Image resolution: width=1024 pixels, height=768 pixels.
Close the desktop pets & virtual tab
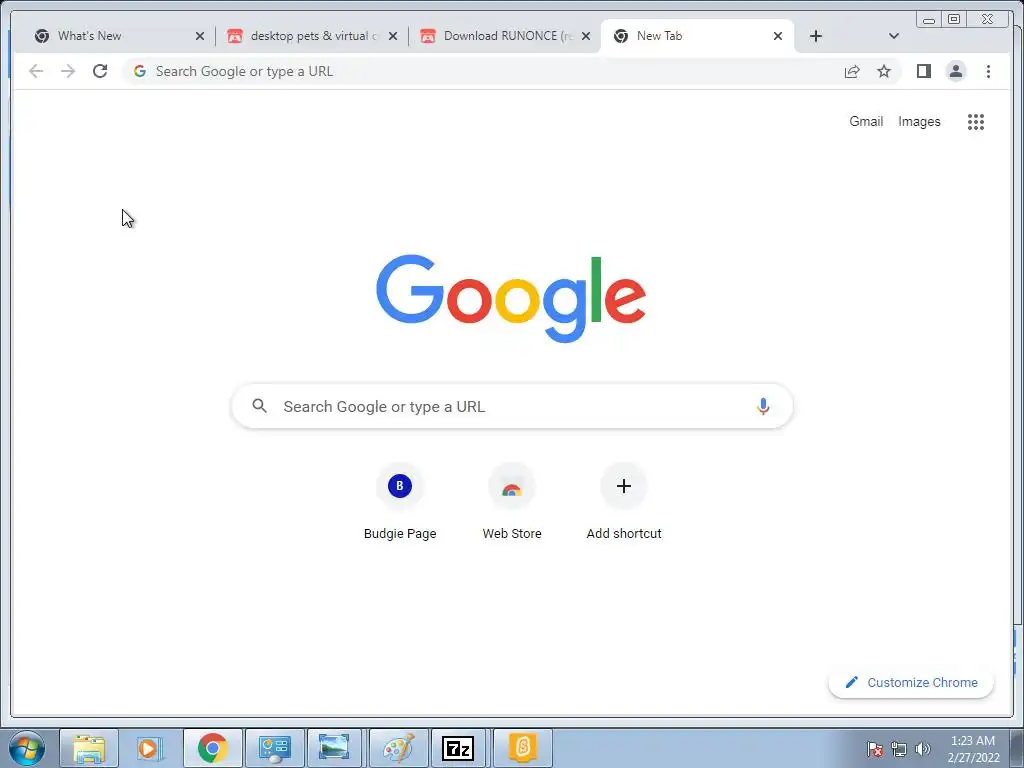point(392,36)
